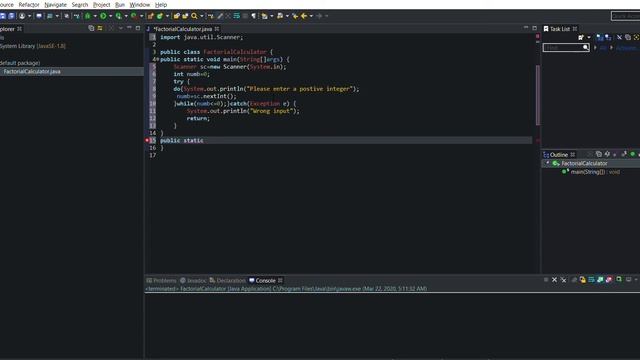Toggle Show Whitespace Characters pilcrow icon
The height and width of the screenshot is (360, 640).
tap(253, 16)
